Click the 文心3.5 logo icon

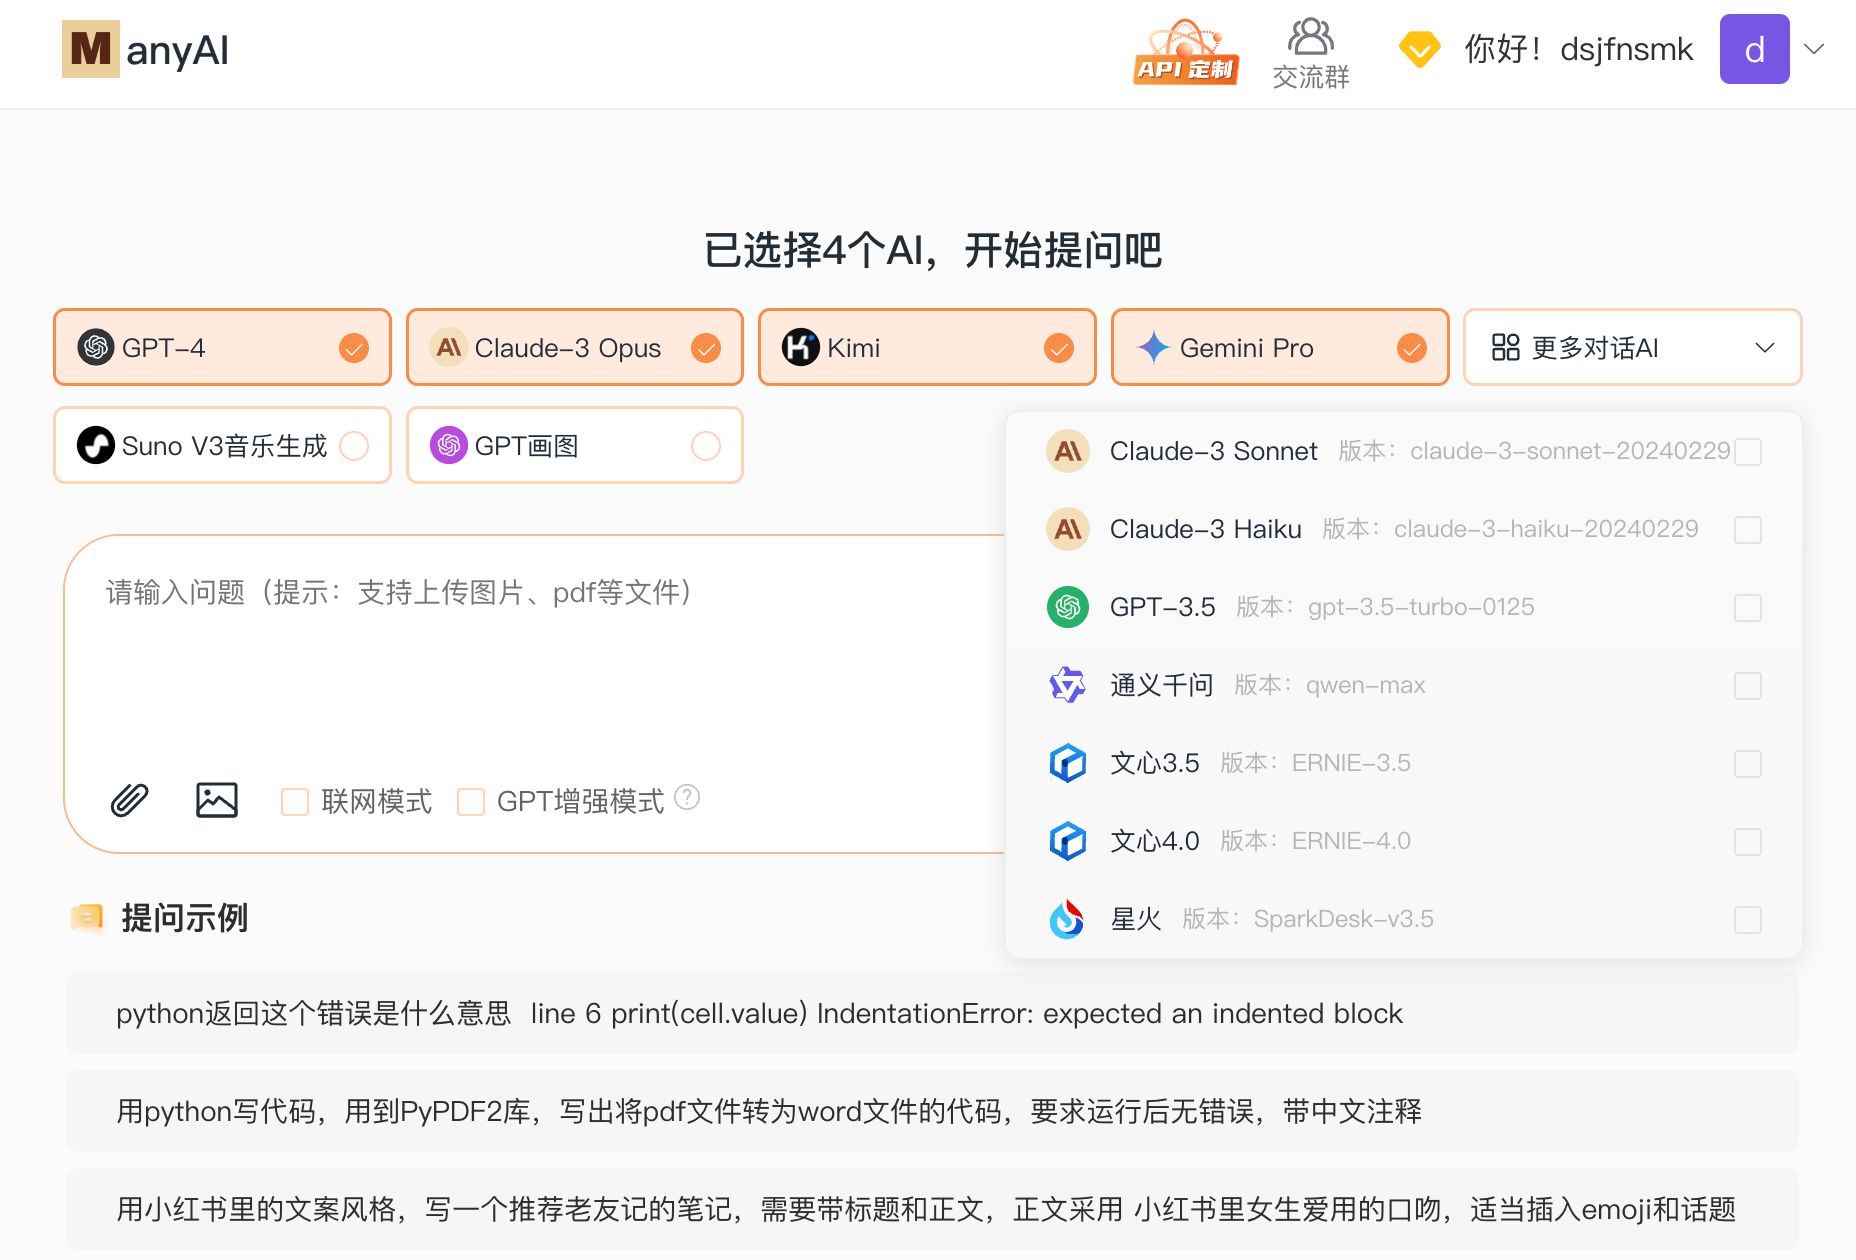point(1068,763)
